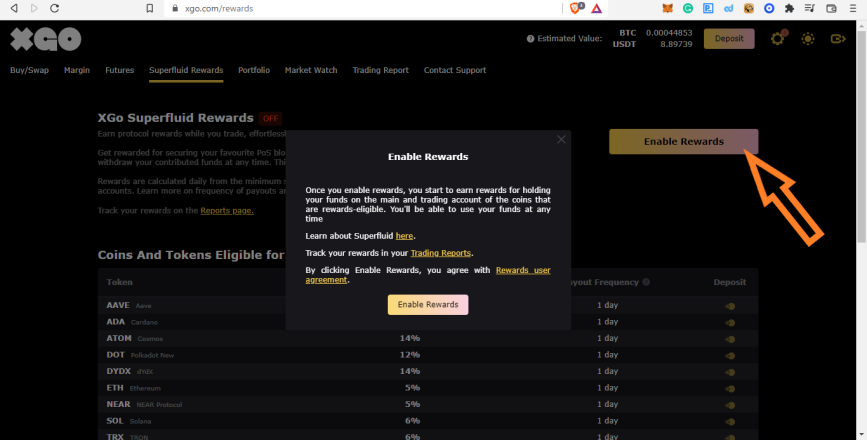Open the Margin tab
This screenshot has width=867, height=440.
point(77,70)
